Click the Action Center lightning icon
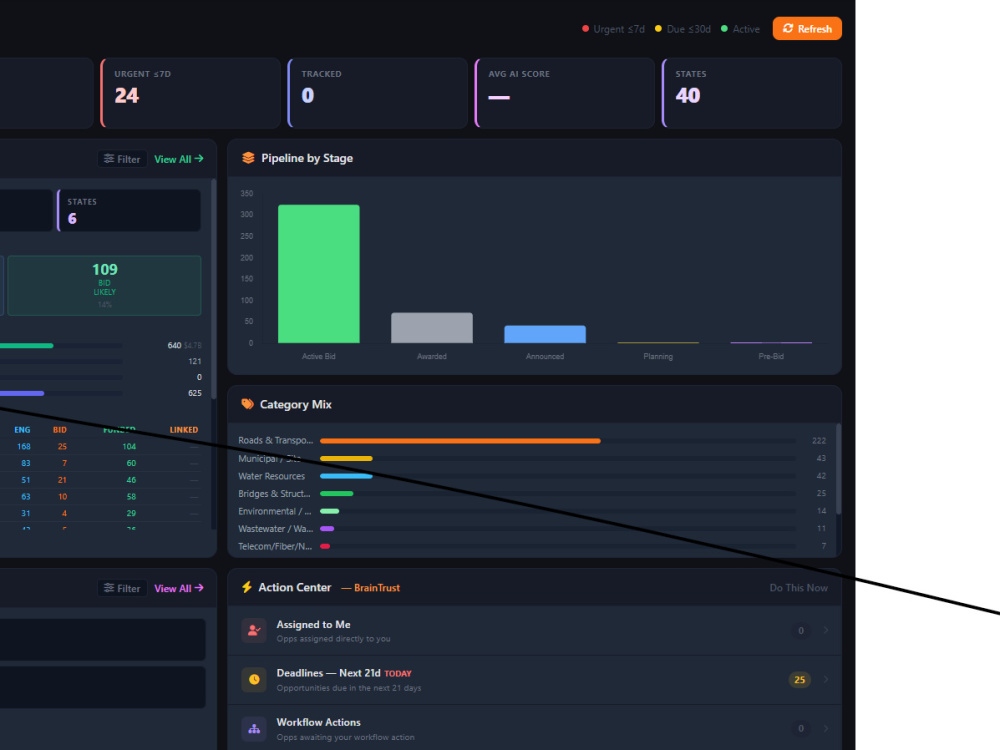The width and height of the screenshot is (1000, 750). click(x=247, y=587)
